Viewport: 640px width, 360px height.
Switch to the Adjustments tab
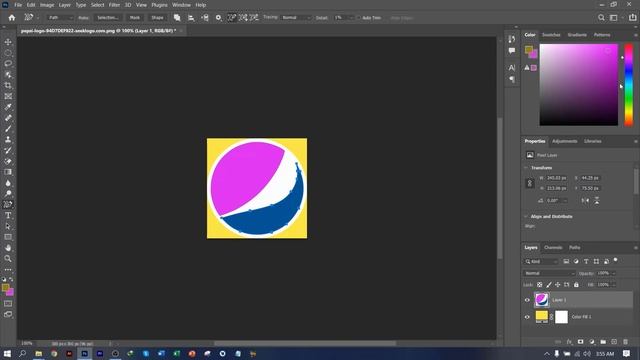point(564,141)
